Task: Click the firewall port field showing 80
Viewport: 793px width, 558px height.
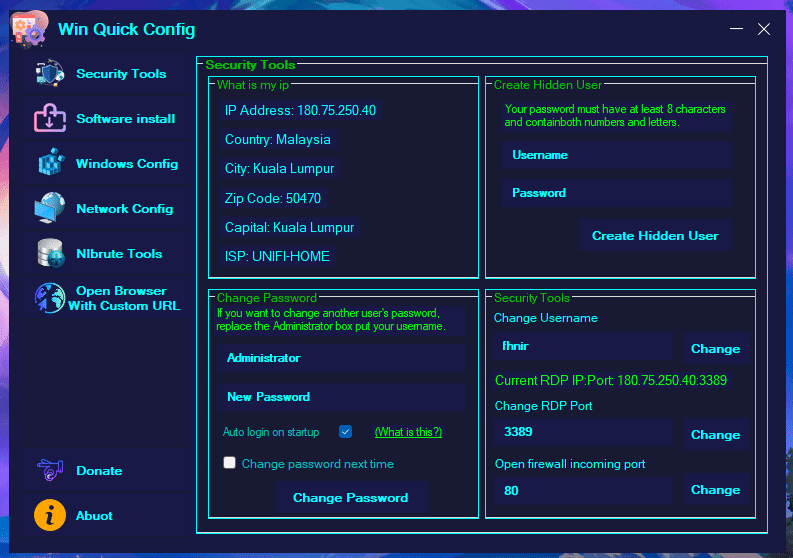Action: pyautogui.click(x=583, y=491)
